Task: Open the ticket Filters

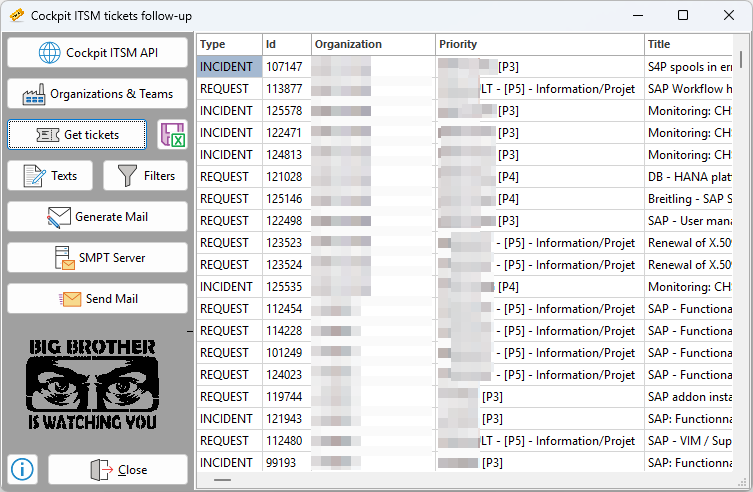Action: pyautogui.click(x=146, y=176)
